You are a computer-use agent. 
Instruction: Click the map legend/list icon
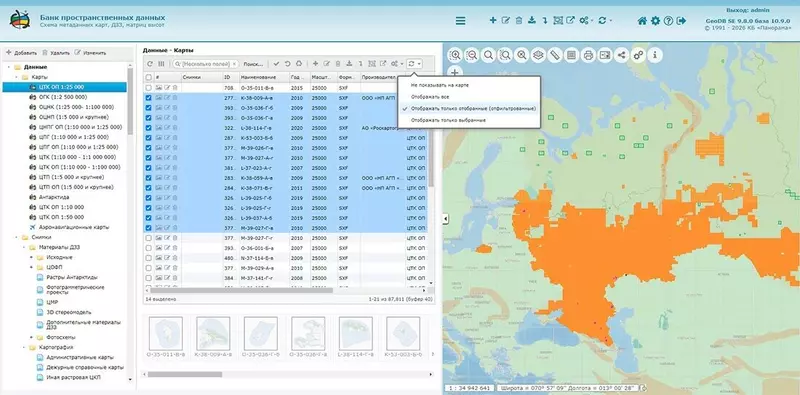571,55
